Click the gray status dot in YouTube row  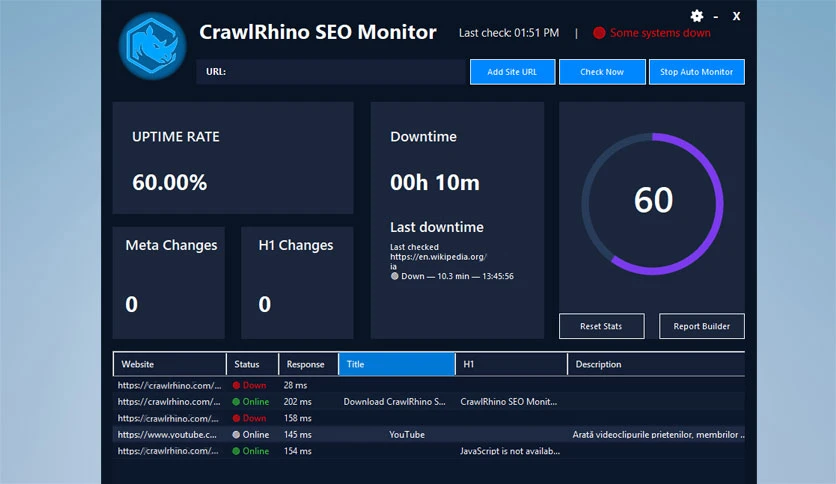tap(236, 434)
